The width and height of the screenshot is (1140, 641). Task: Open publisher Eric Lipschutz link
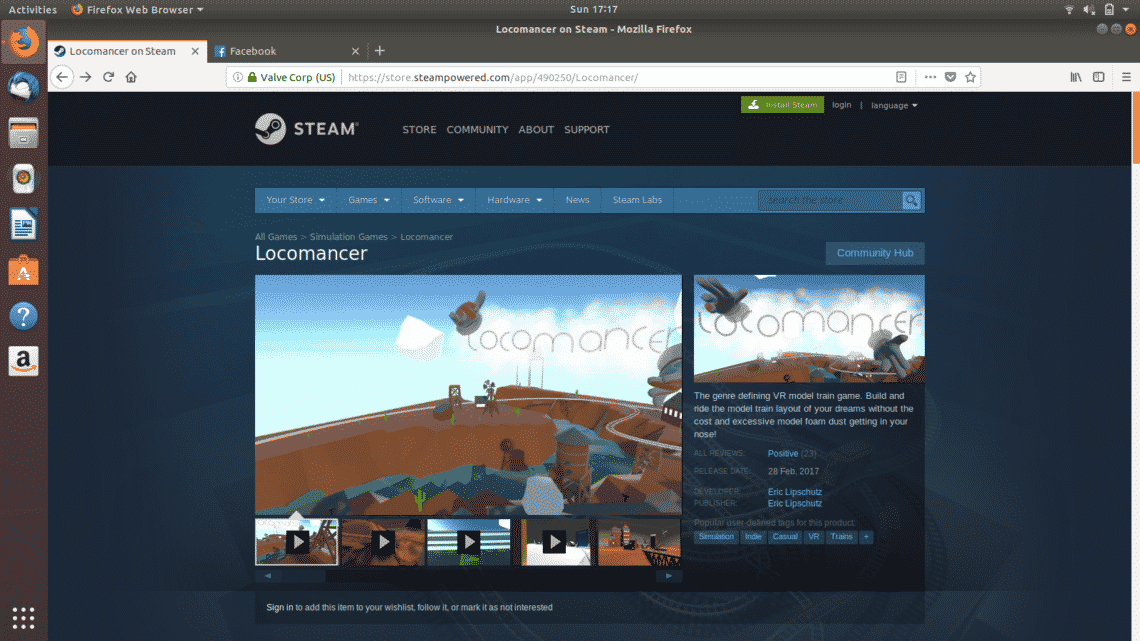coord(795,504)
